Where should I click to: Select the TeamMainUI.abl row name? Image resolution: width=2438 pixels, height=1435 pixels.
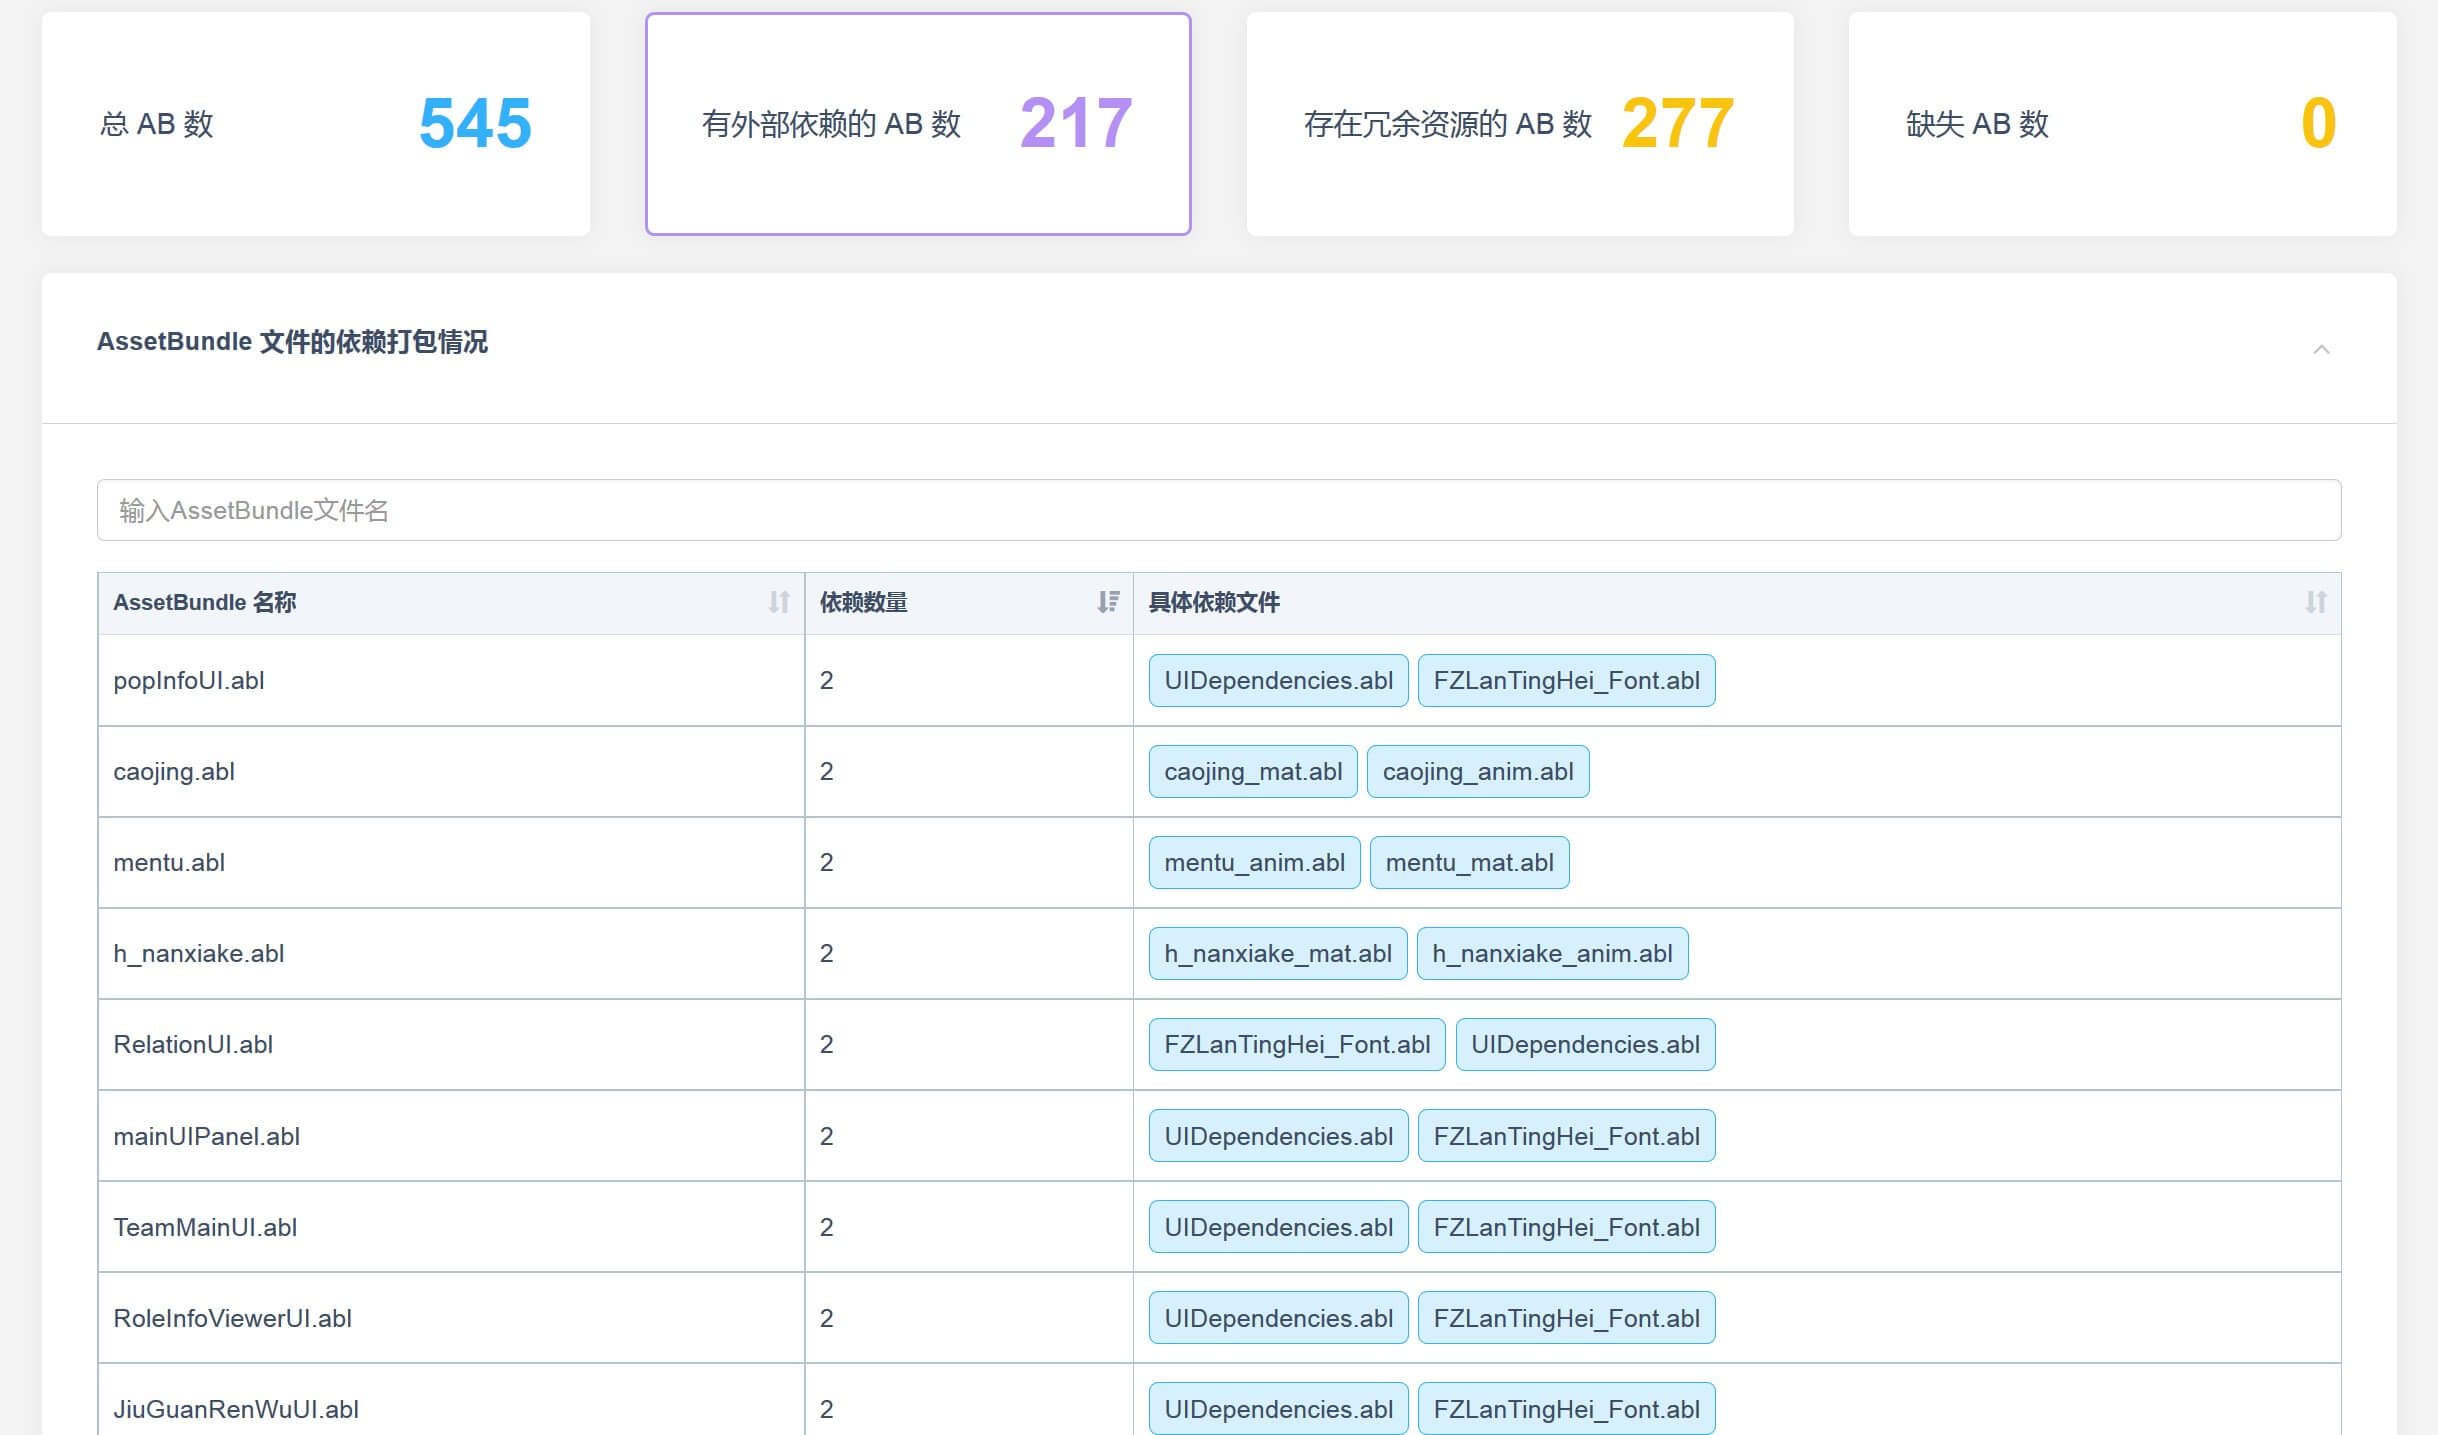pyautogui.click(x=205, y=1228)
